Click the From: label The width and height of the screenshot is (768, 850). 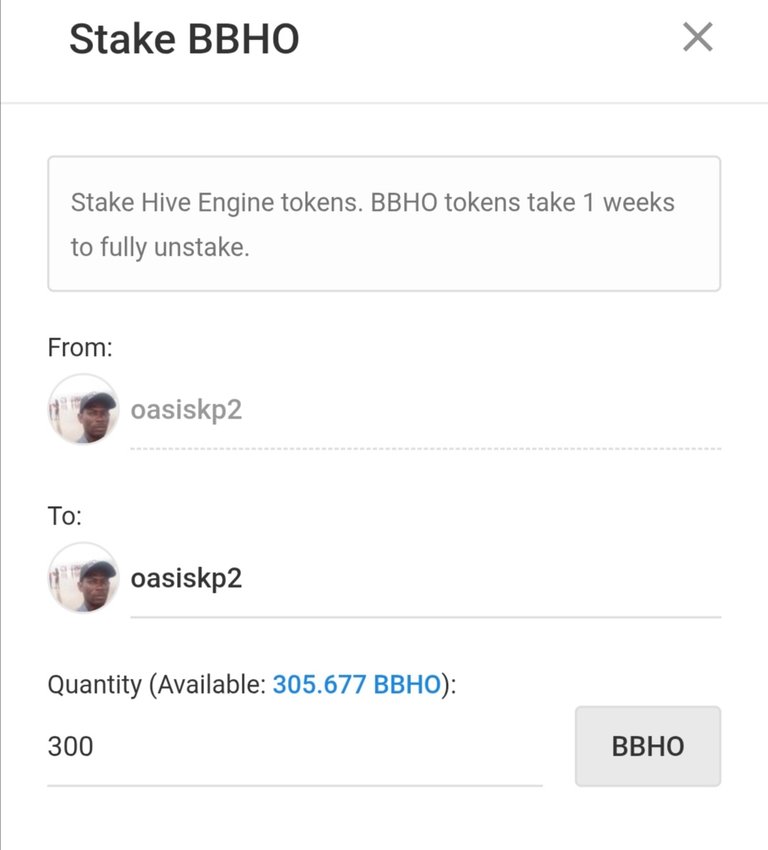point(80,347)
